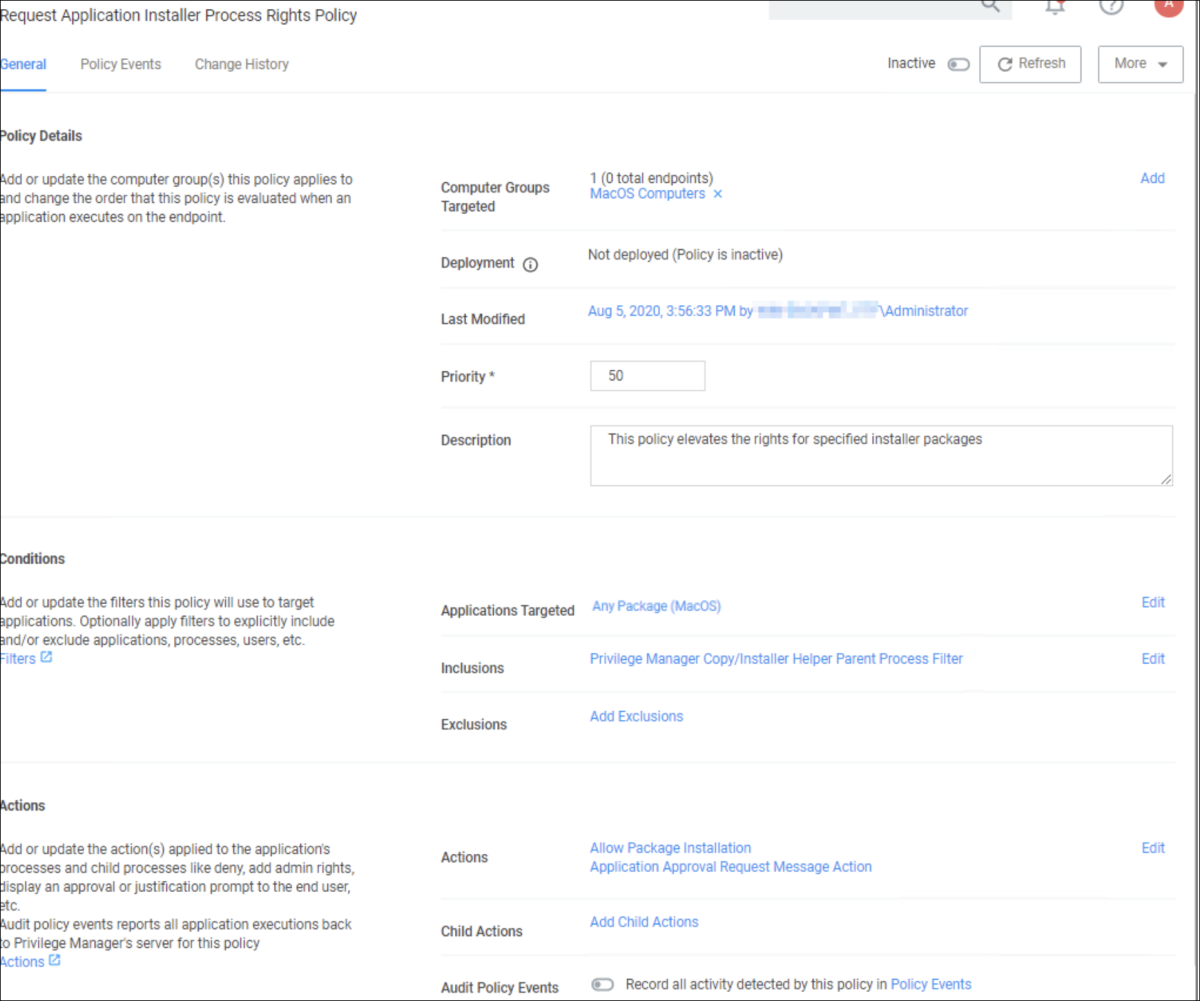
Task: Remove MacOS Computers group with X
Action: point(717,194)
